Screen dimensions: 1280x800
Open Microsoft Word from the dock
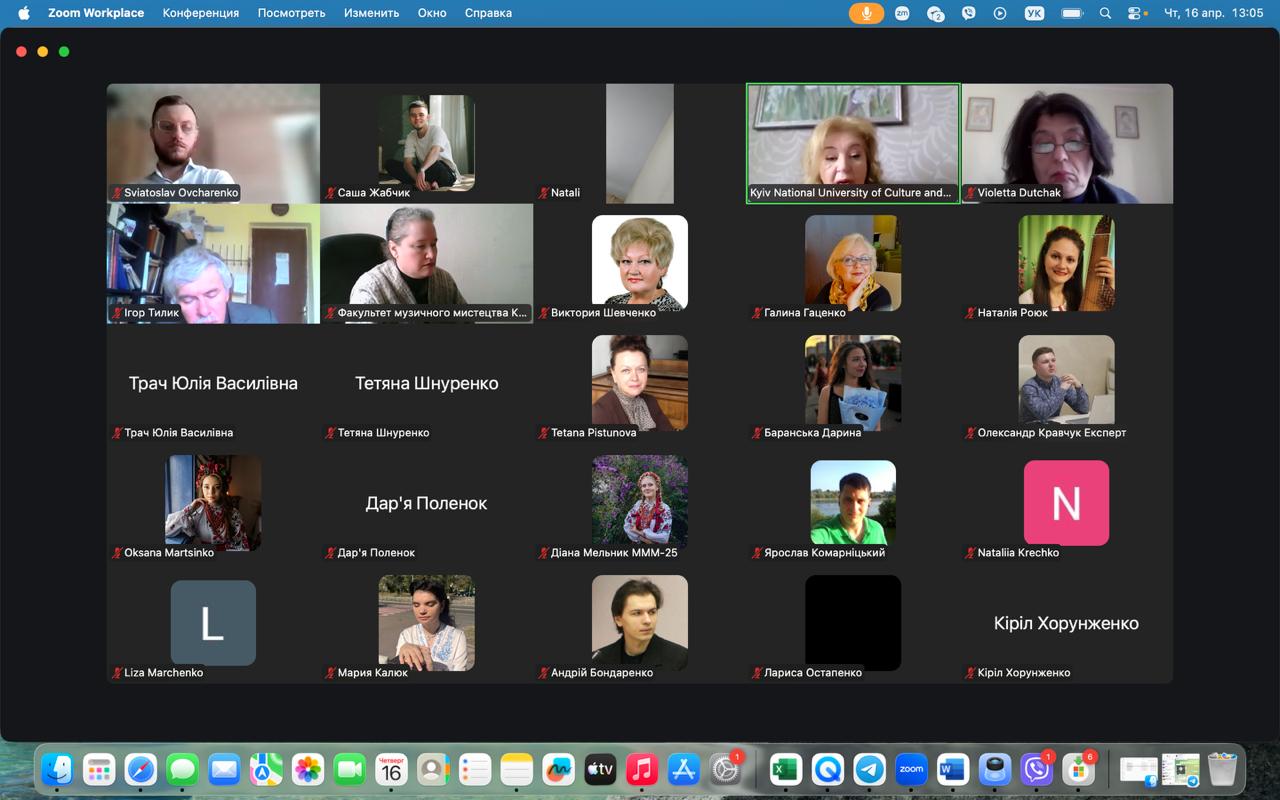click(953, 769)
